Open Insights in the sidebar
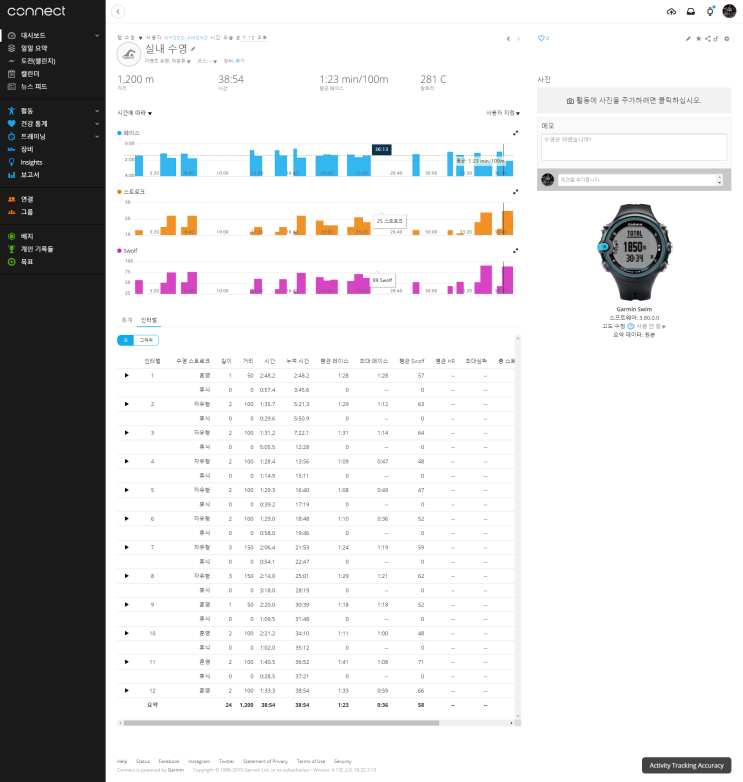 coord(31,162)
